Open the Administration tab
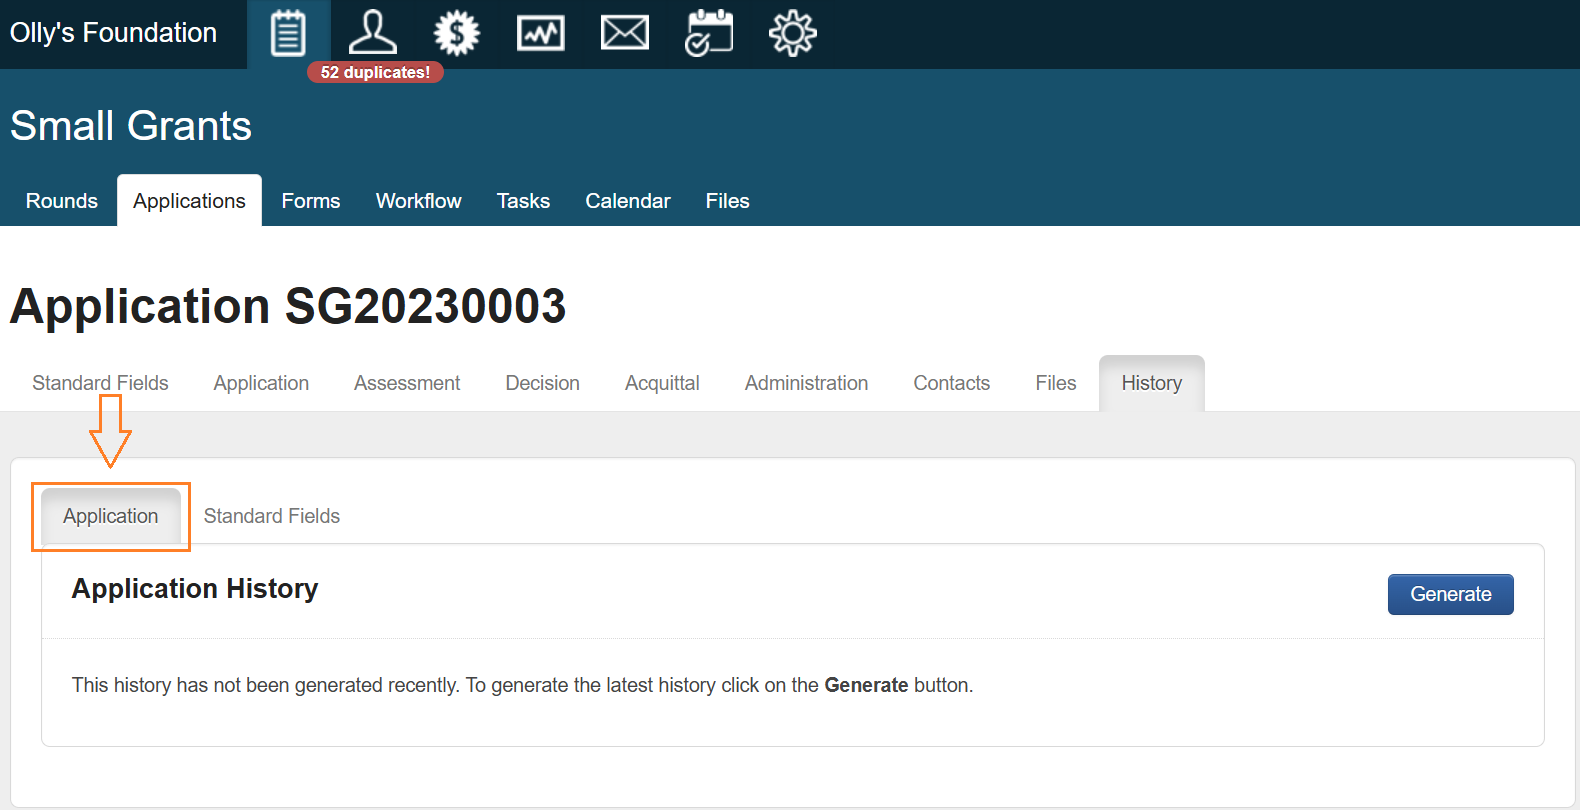1580x810 pixels. coord(806,383)
